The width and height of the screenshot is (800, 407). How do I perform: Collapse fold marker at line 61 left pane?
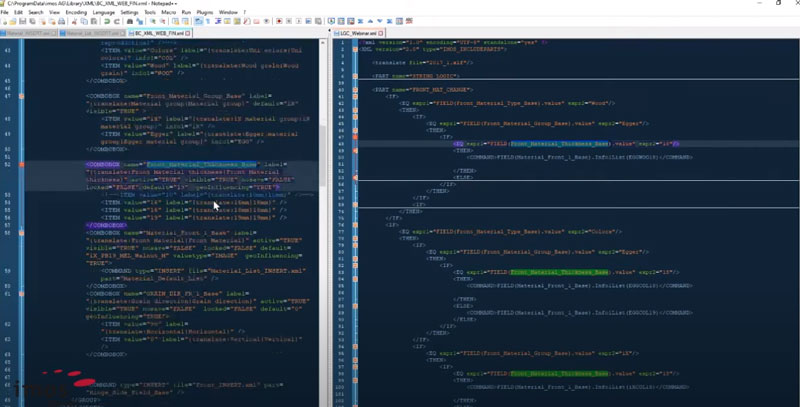[21, 294]
